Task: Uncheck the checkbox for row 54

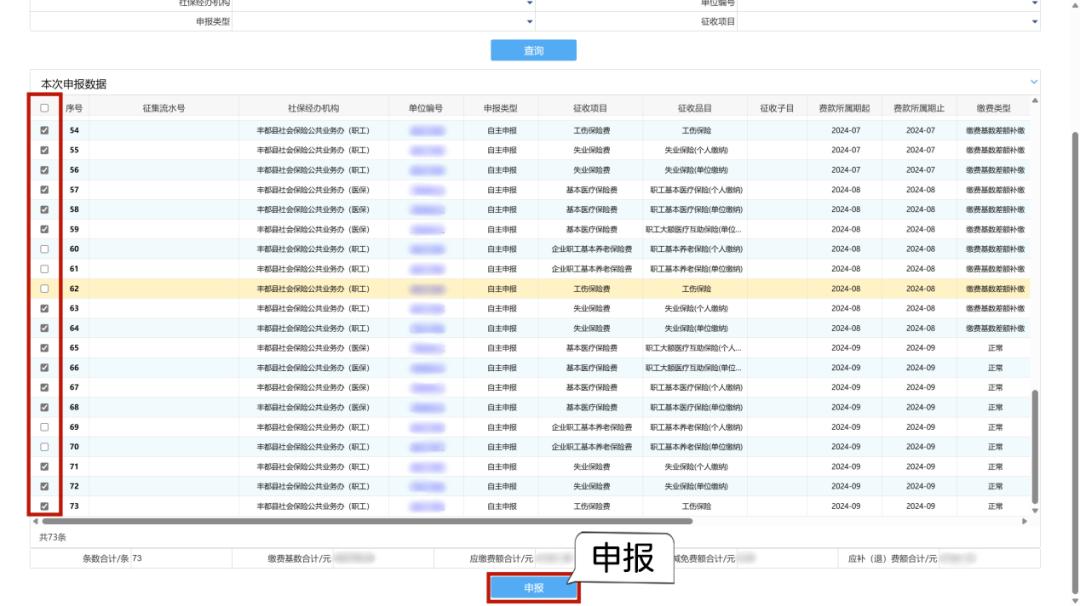Action: 45,130
